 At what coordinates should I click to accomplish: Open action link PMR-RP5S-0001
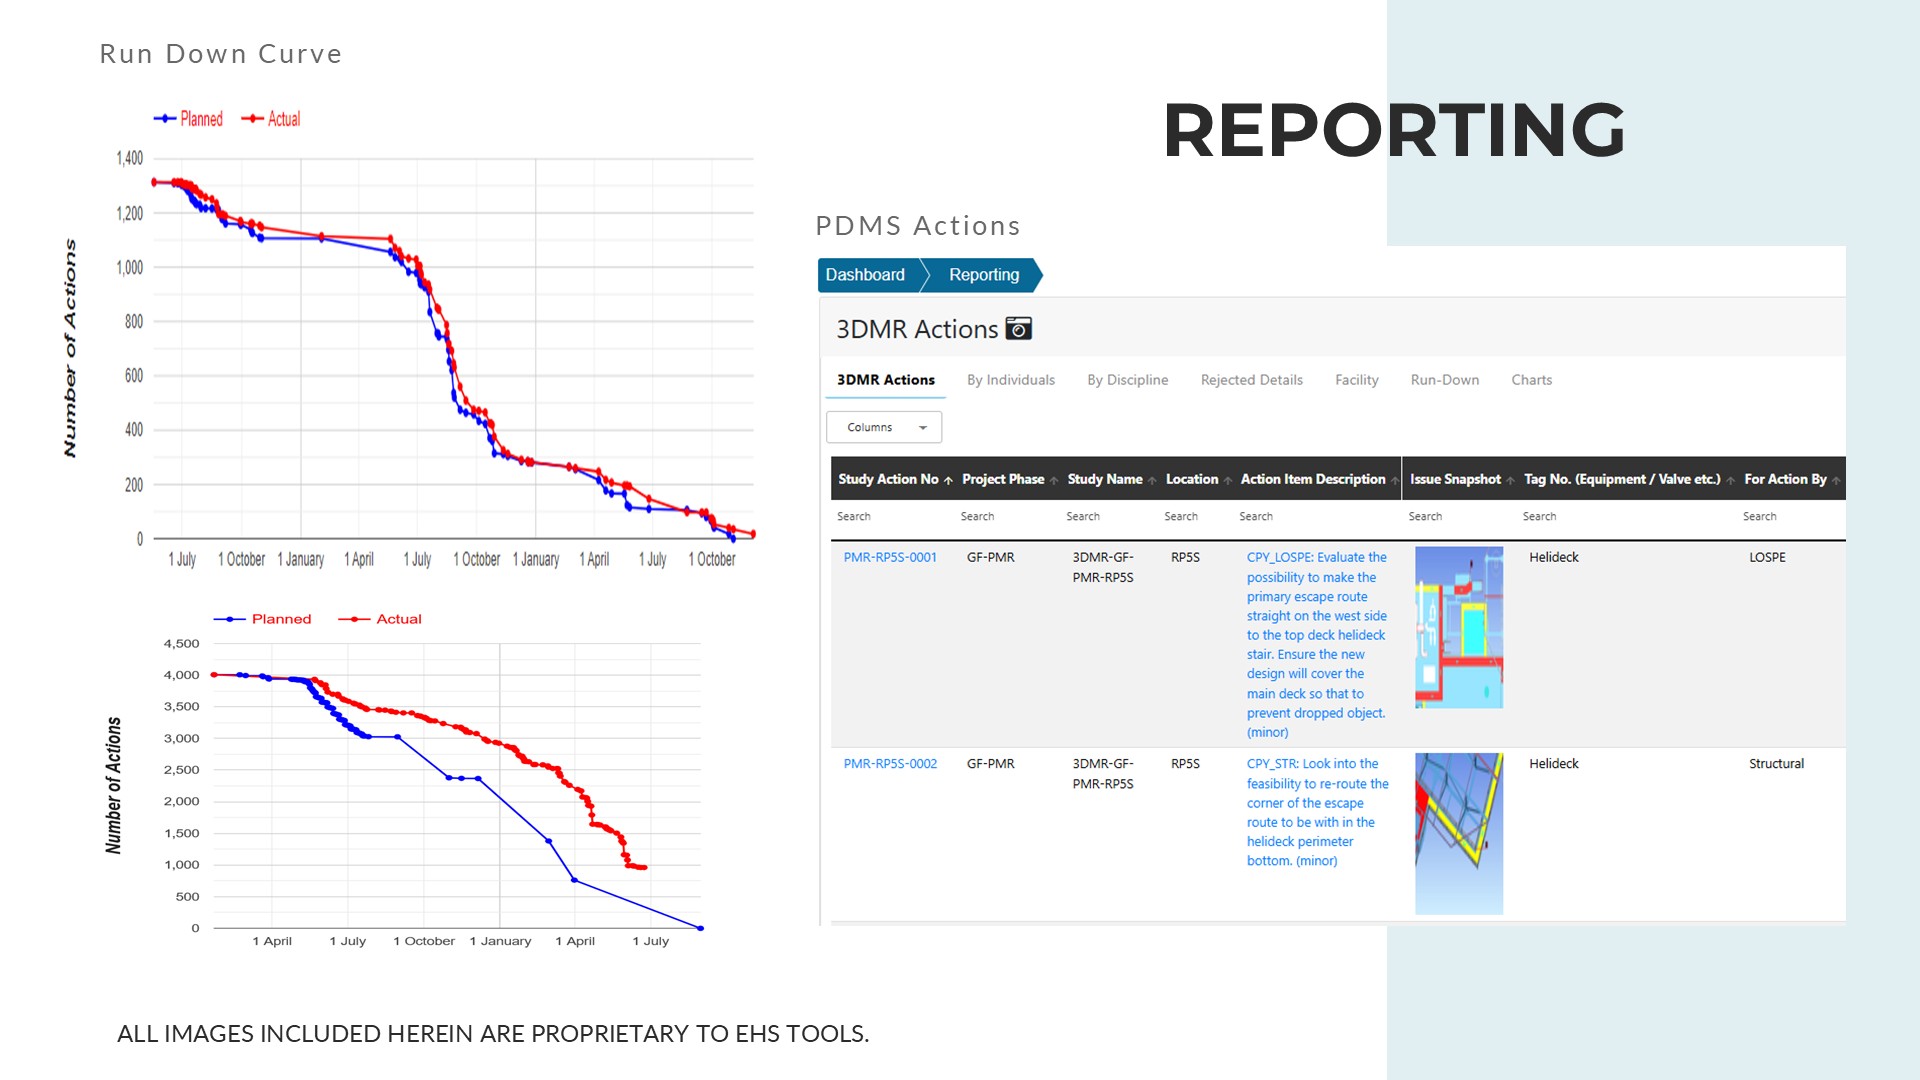coord(890,558)
